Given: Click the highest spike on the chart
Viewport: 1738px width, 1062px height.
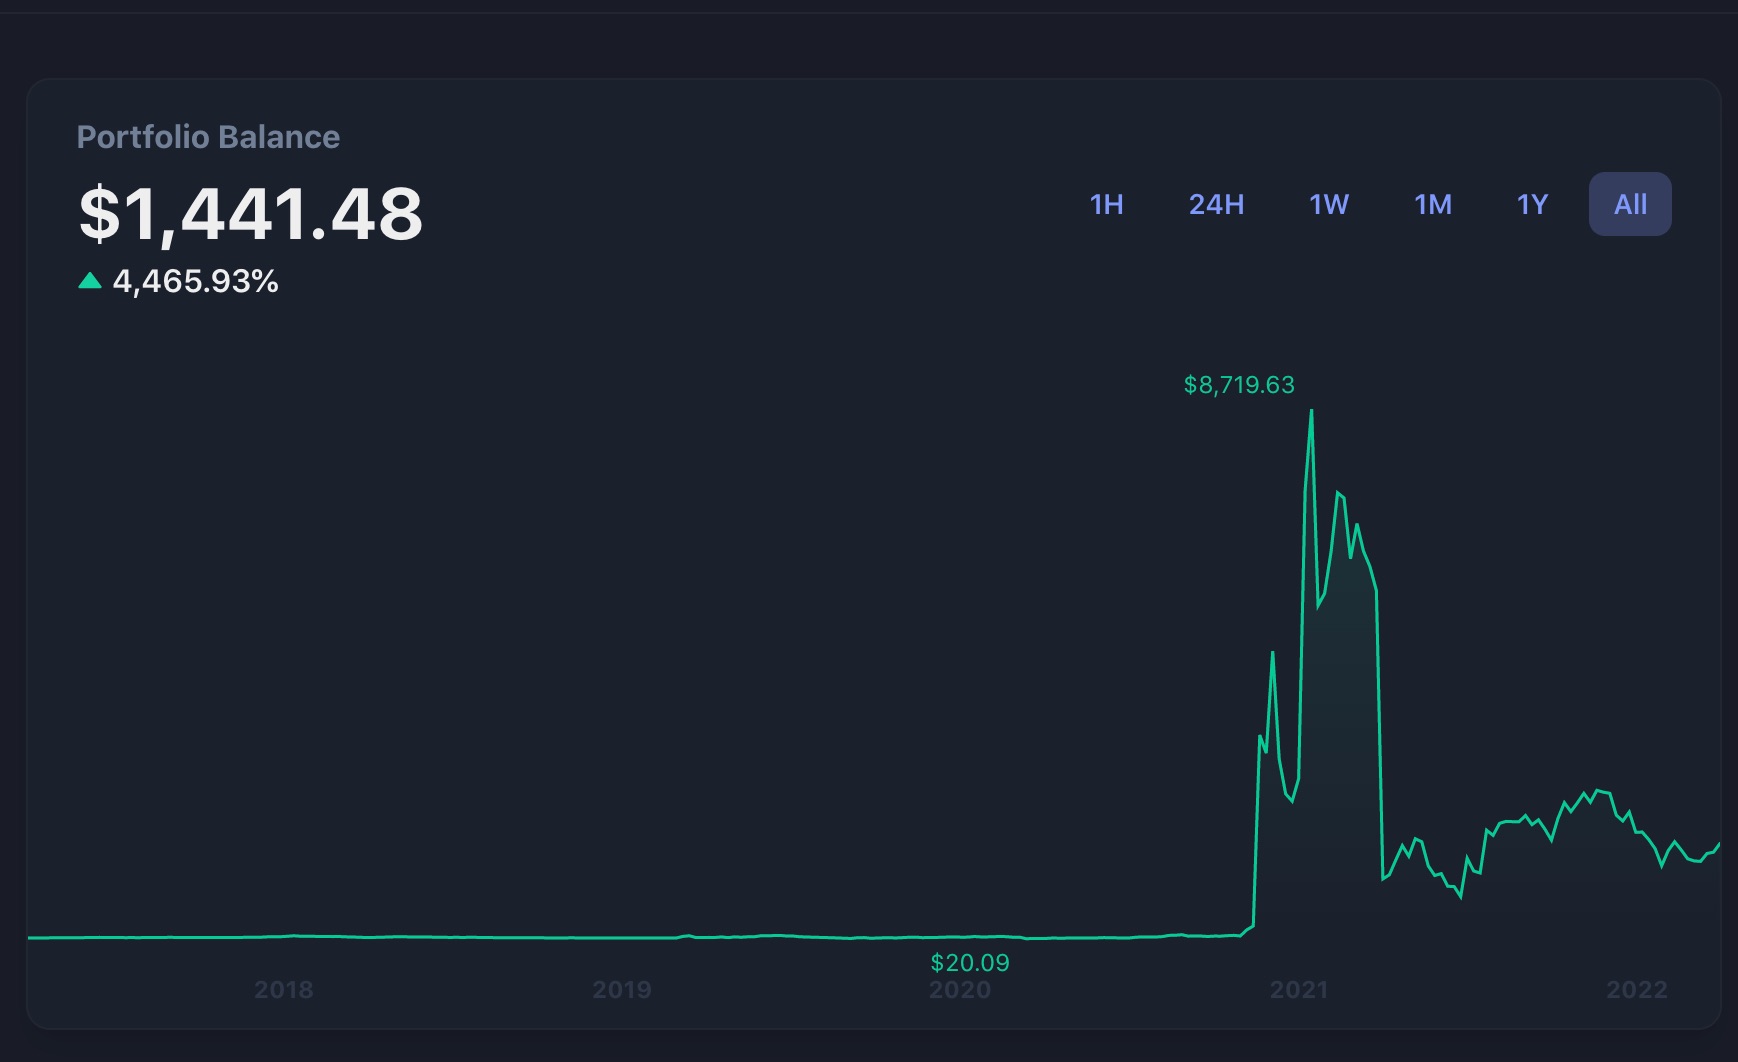Looking at the screenshot, I should pos(1311,410).
